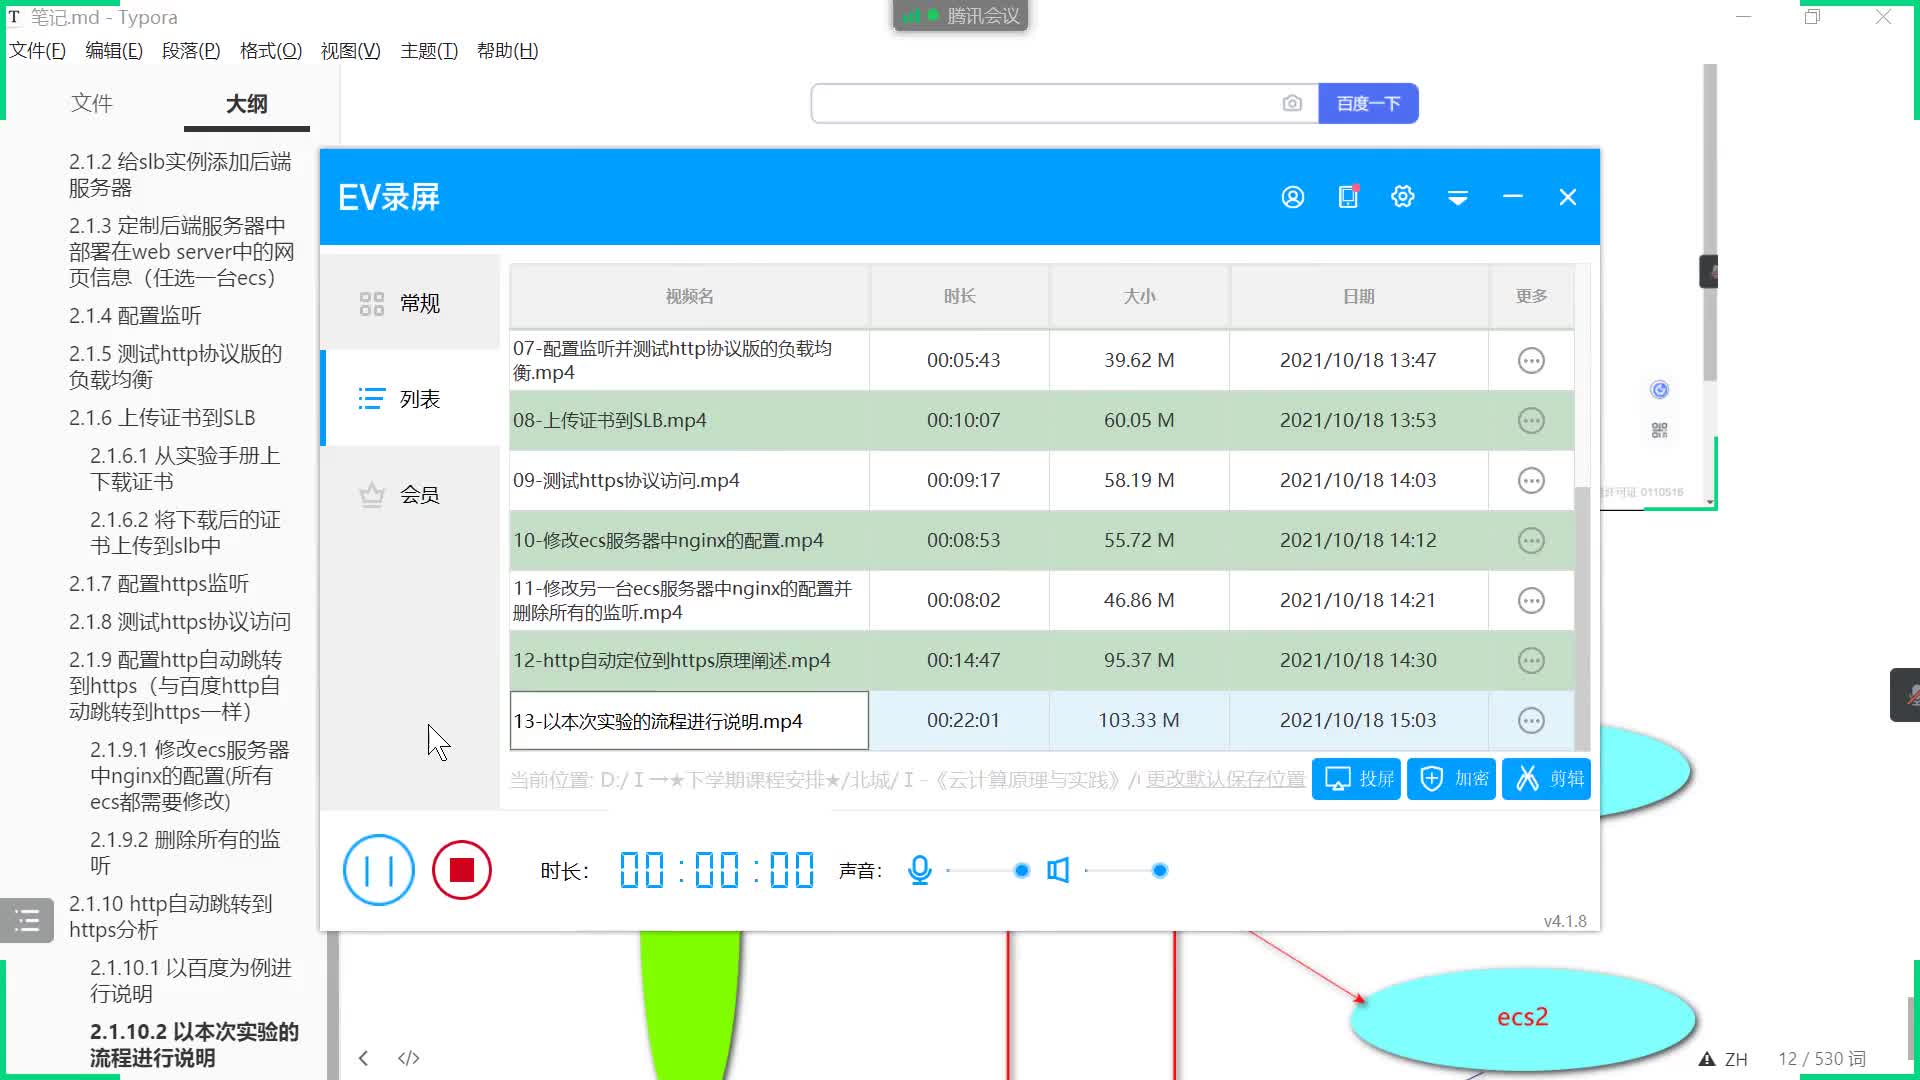The width and height of the screenshot is (1920, 1080).
Task: Open the 帮助(H) menu in Typora
Action: pyautogui.click(x=507, y=50)
